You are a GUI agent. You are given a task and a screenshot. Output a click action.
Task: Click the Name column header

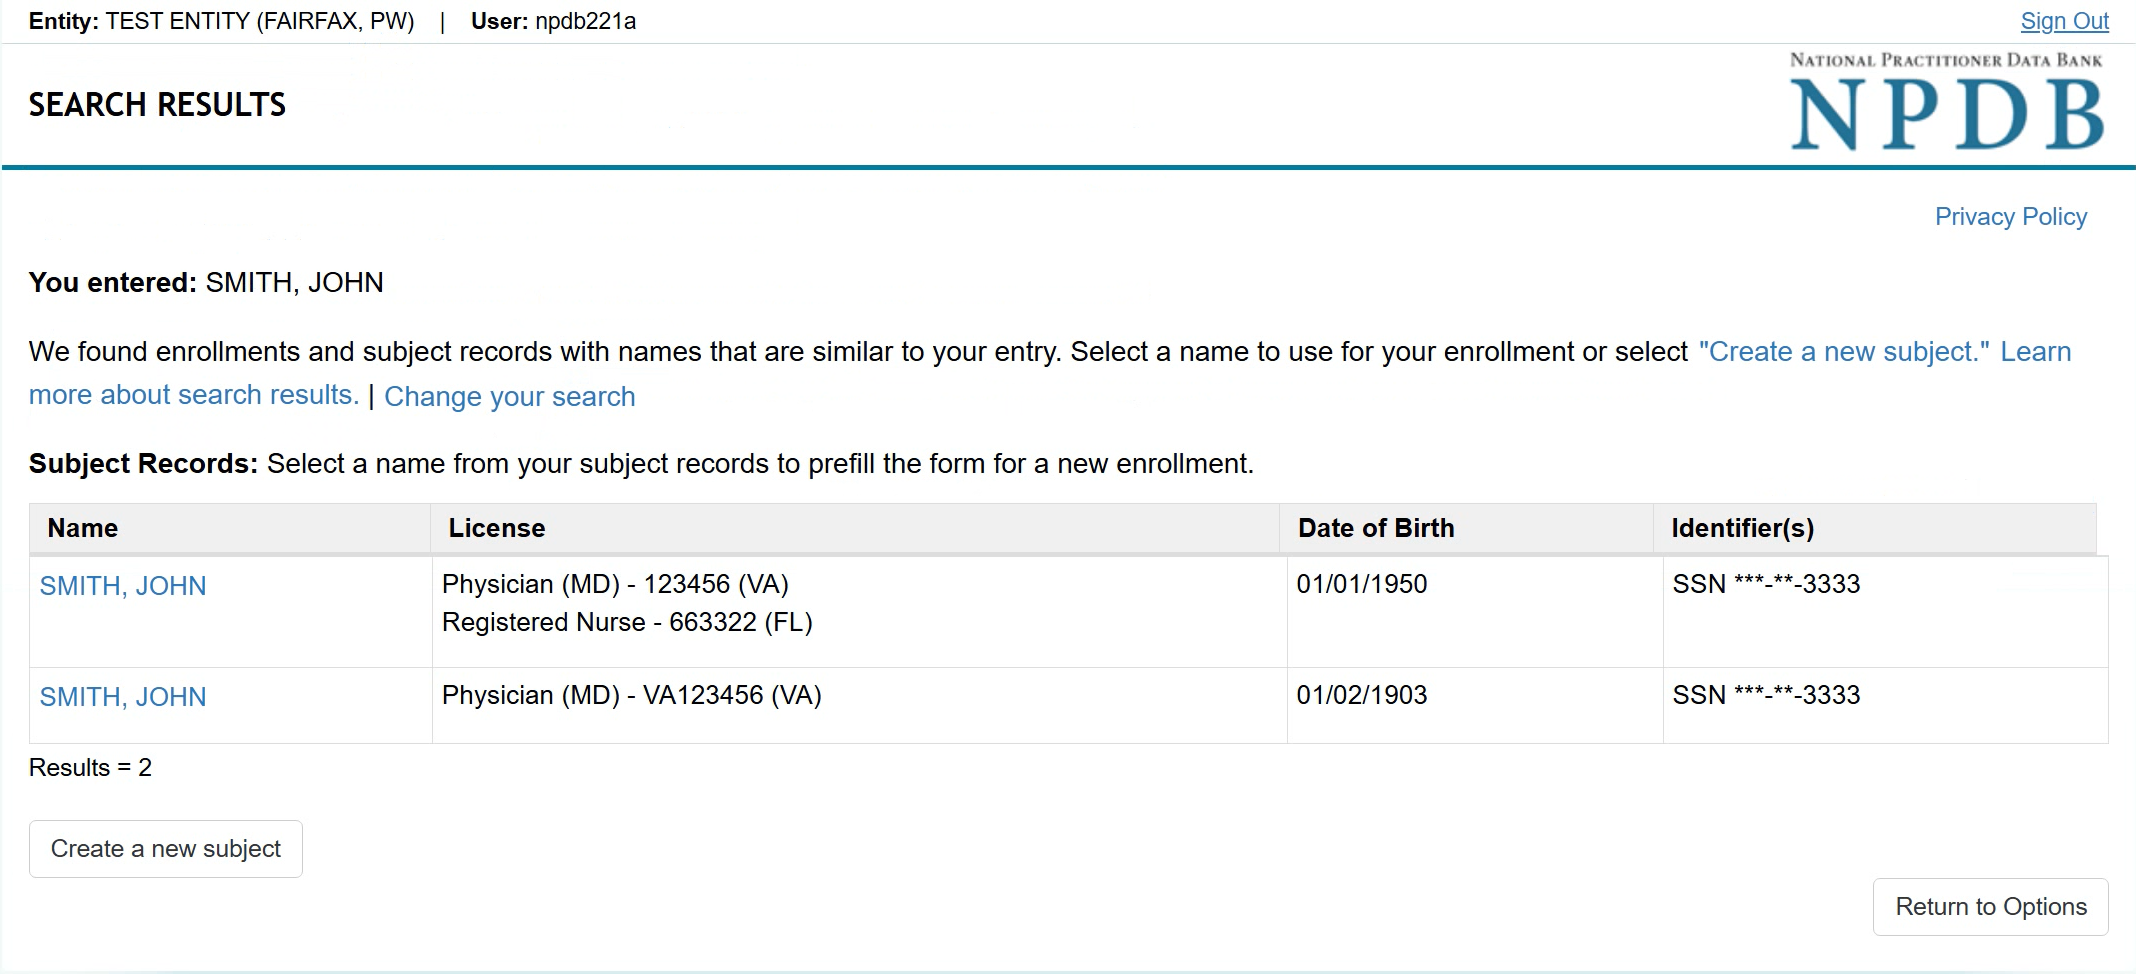coord(83,528)
